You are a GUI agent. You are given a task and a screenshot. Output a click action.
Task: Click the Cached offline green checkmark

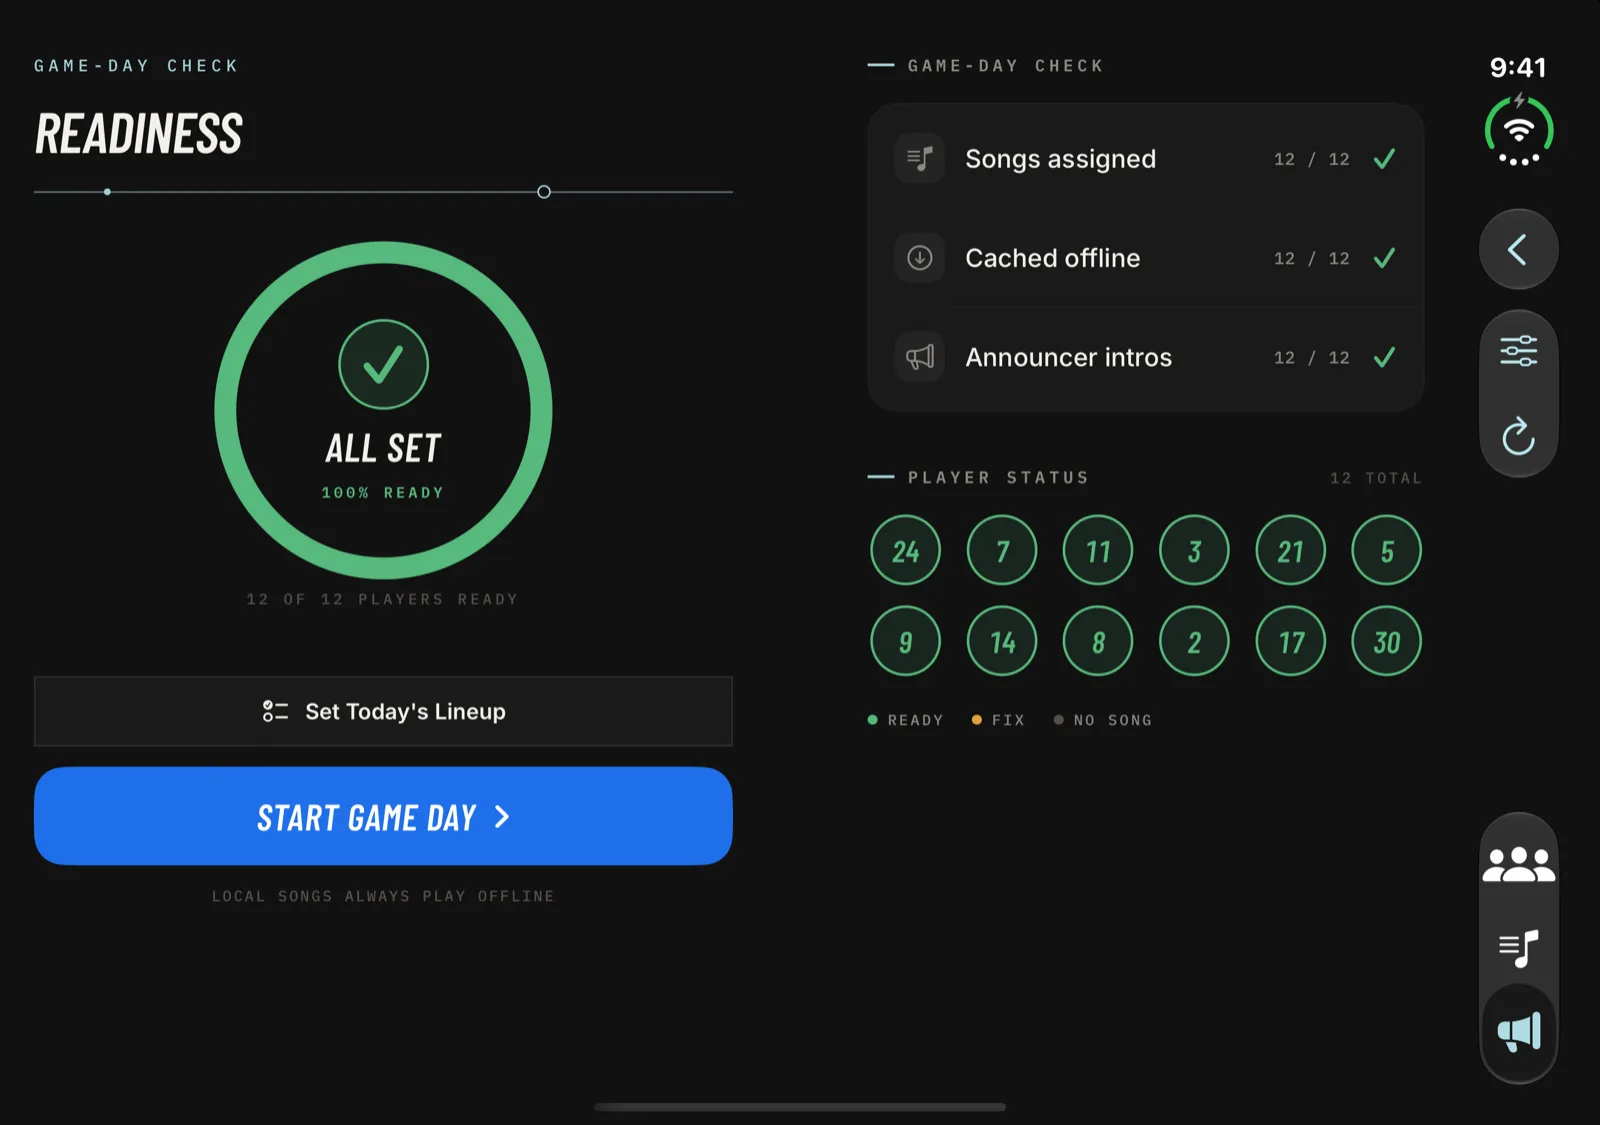1384,258
